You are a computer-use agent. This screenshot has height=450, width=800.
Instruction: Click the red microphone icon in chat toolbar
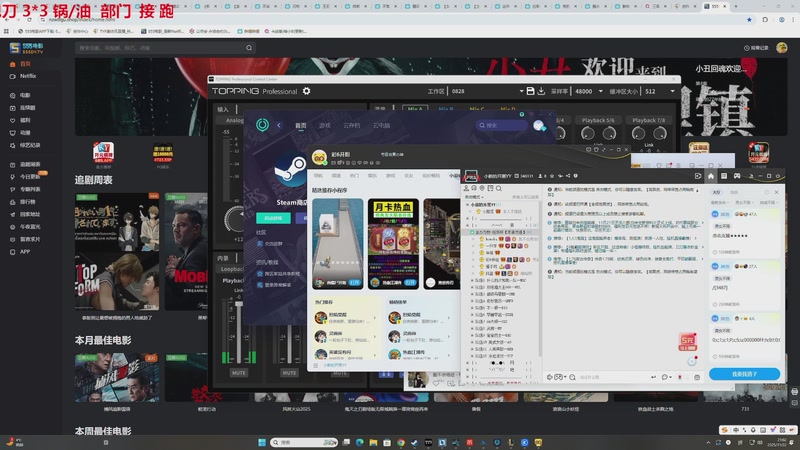(680, 377)
